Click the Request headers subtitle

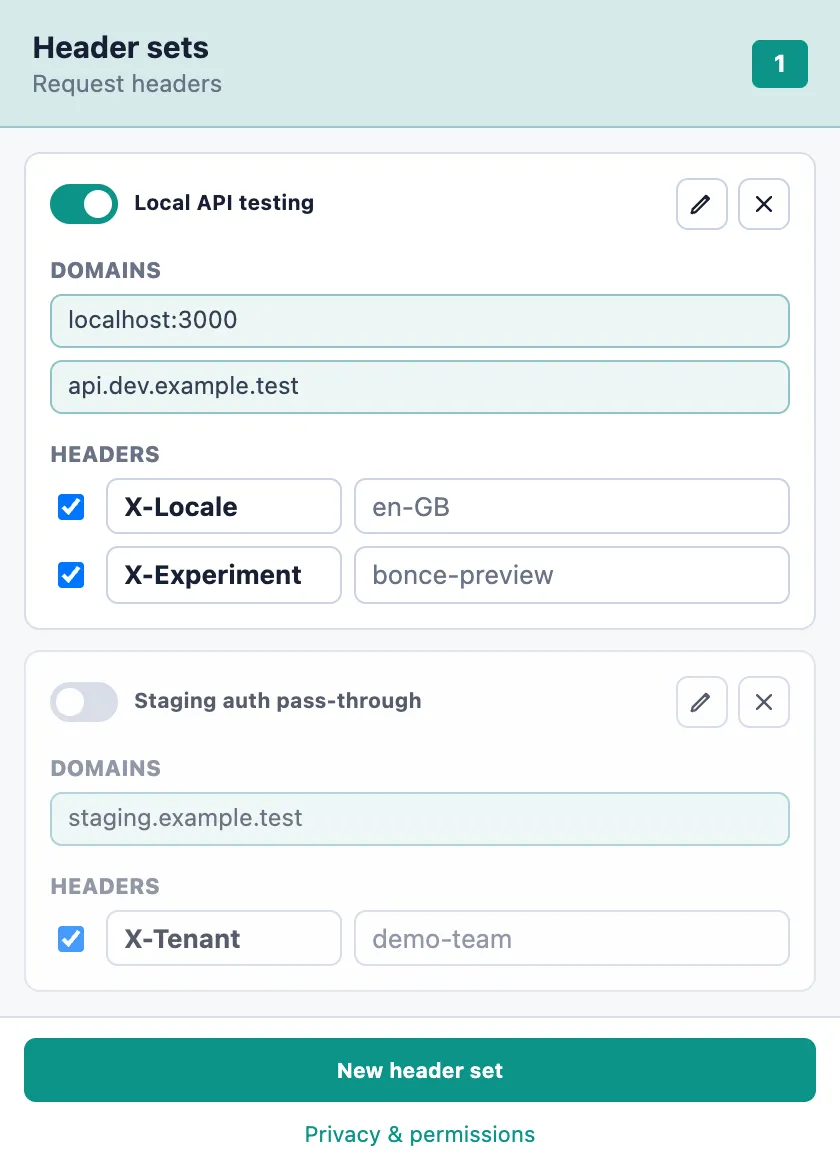(127, 84)
